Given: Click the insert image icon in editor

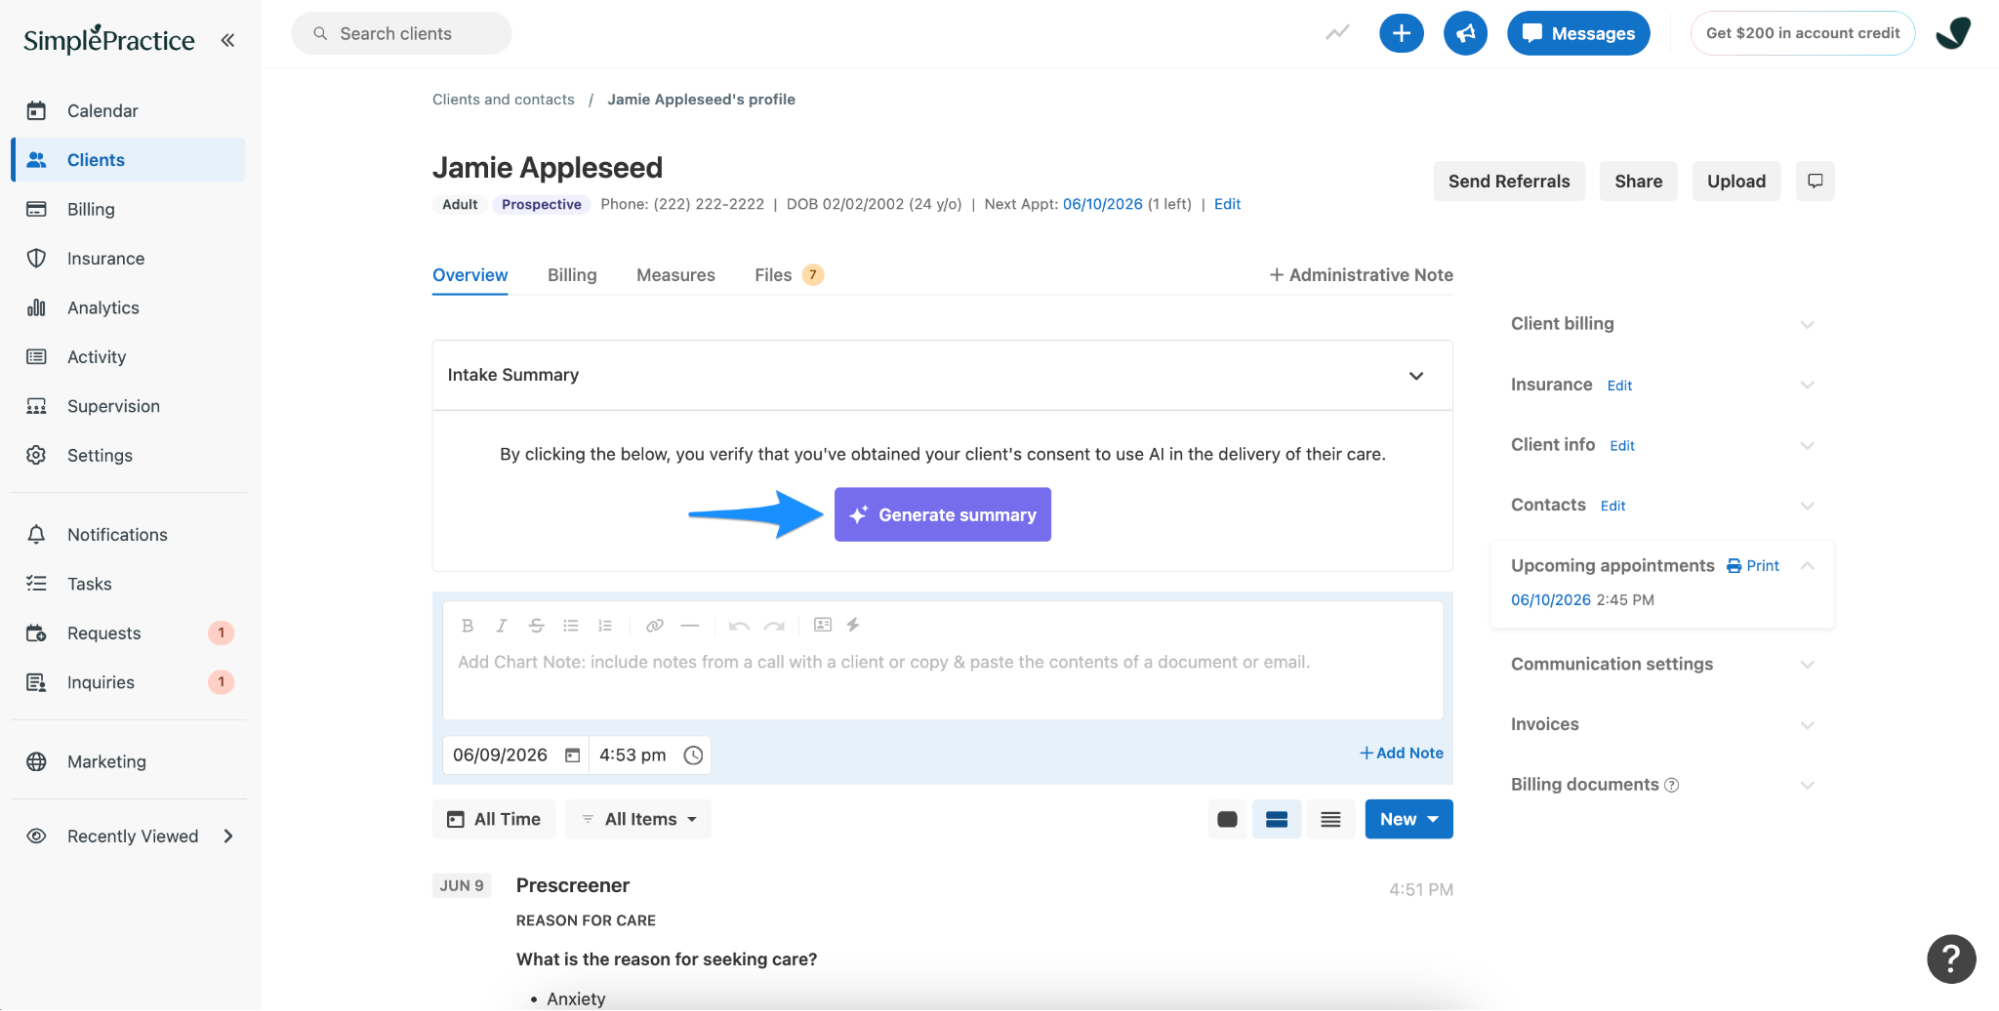Looking at the screenshot, I should click(x=822, y=625).
